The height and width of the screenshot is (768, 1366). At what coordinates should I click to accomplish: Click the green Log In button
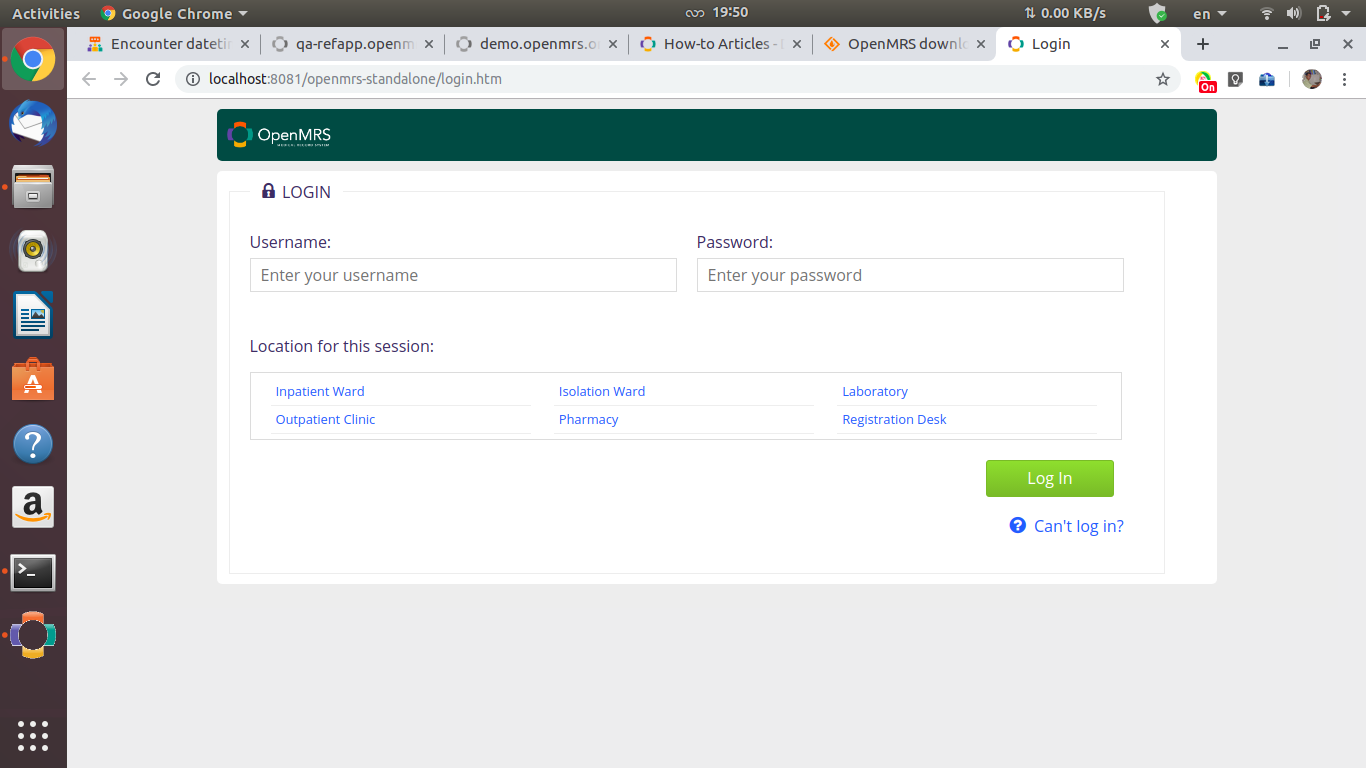coord(1049,478)
